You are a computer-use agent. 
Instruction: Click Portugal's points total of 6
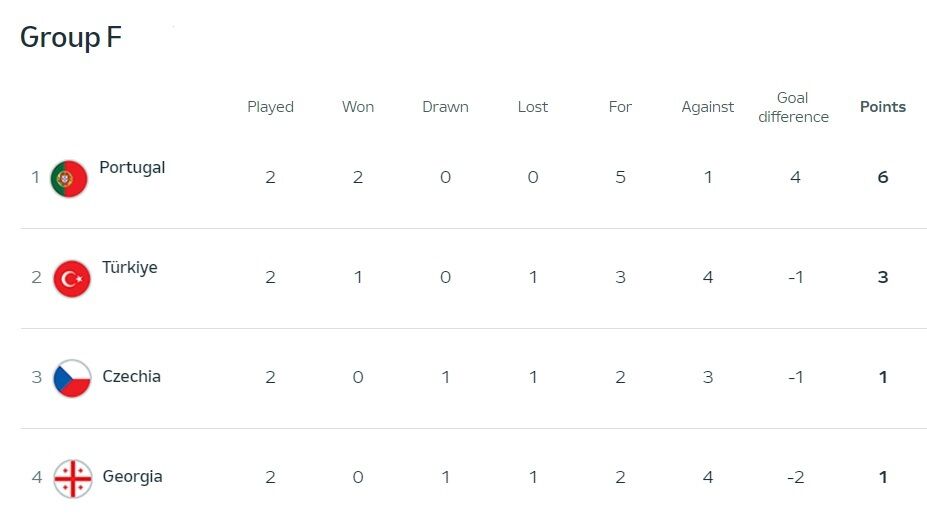pos(882,178)
